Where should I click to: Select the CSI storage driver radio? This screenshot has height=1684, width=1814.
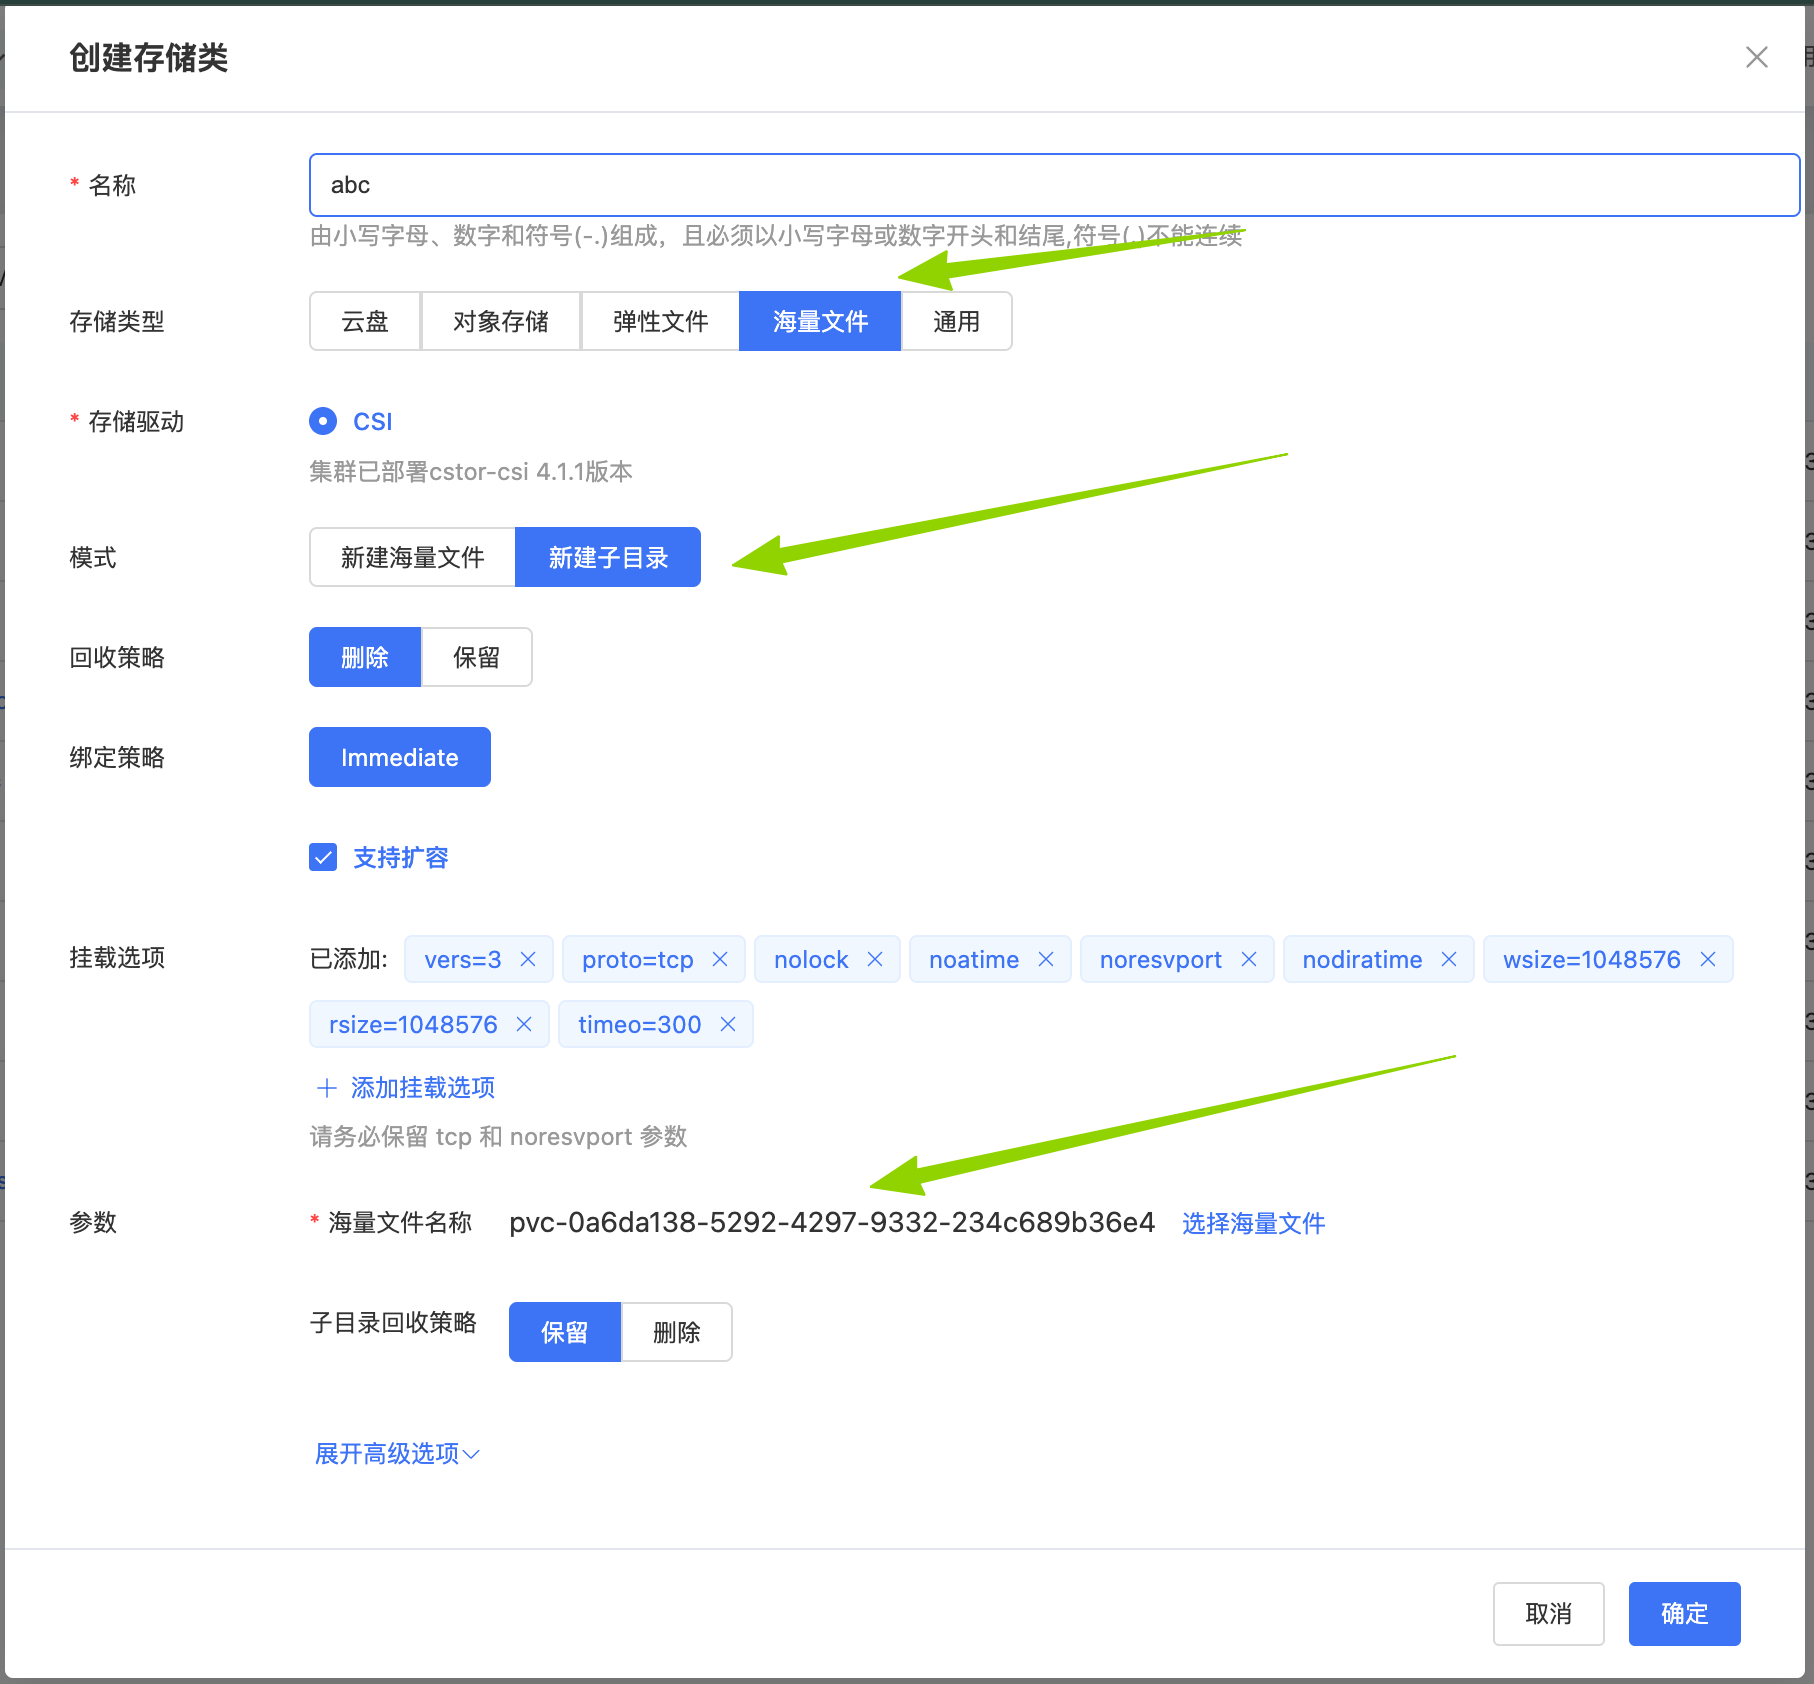pos(323,422)
